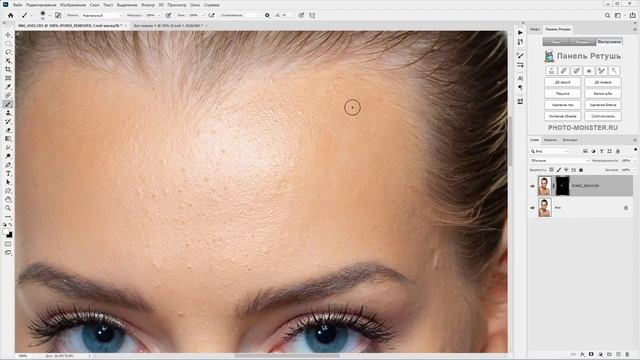Image resolution: width=640 pixels, height=360 pixels.
Task: Select the Brush tool in the toolbox
Action: tap(8, 104)
